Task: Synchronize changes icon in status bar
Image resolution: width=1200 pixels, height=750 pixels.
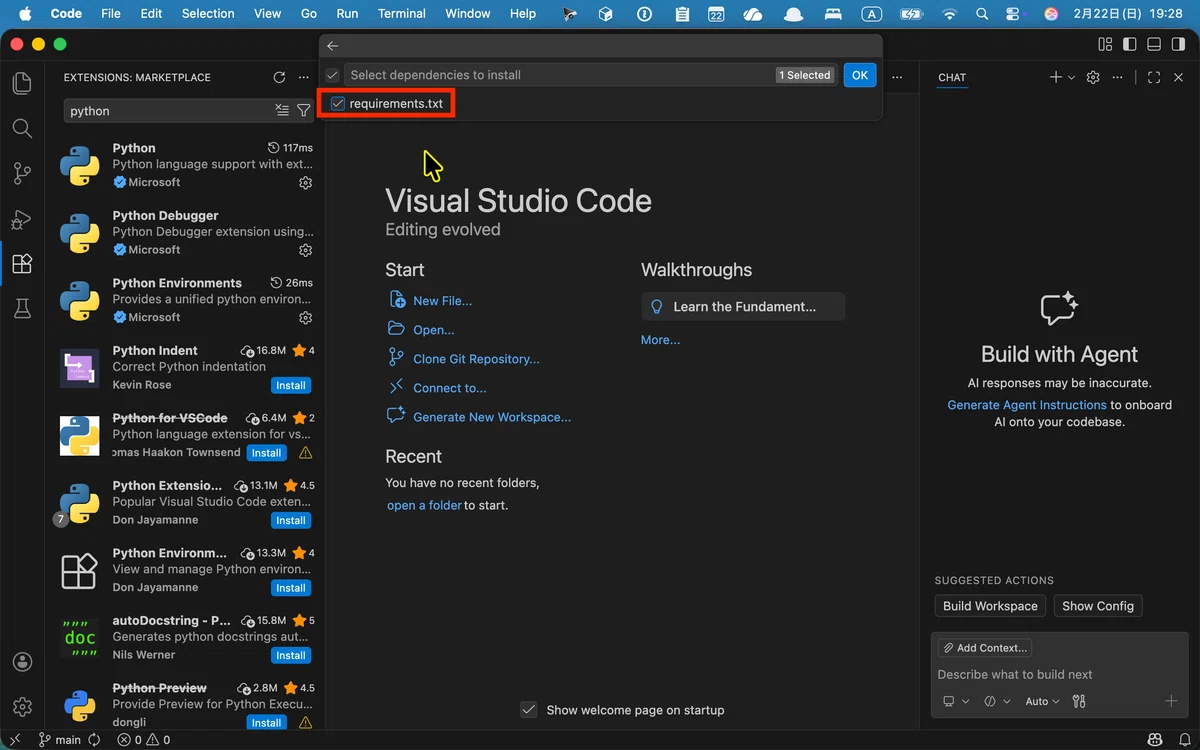Action: click(x=95, y=740)
